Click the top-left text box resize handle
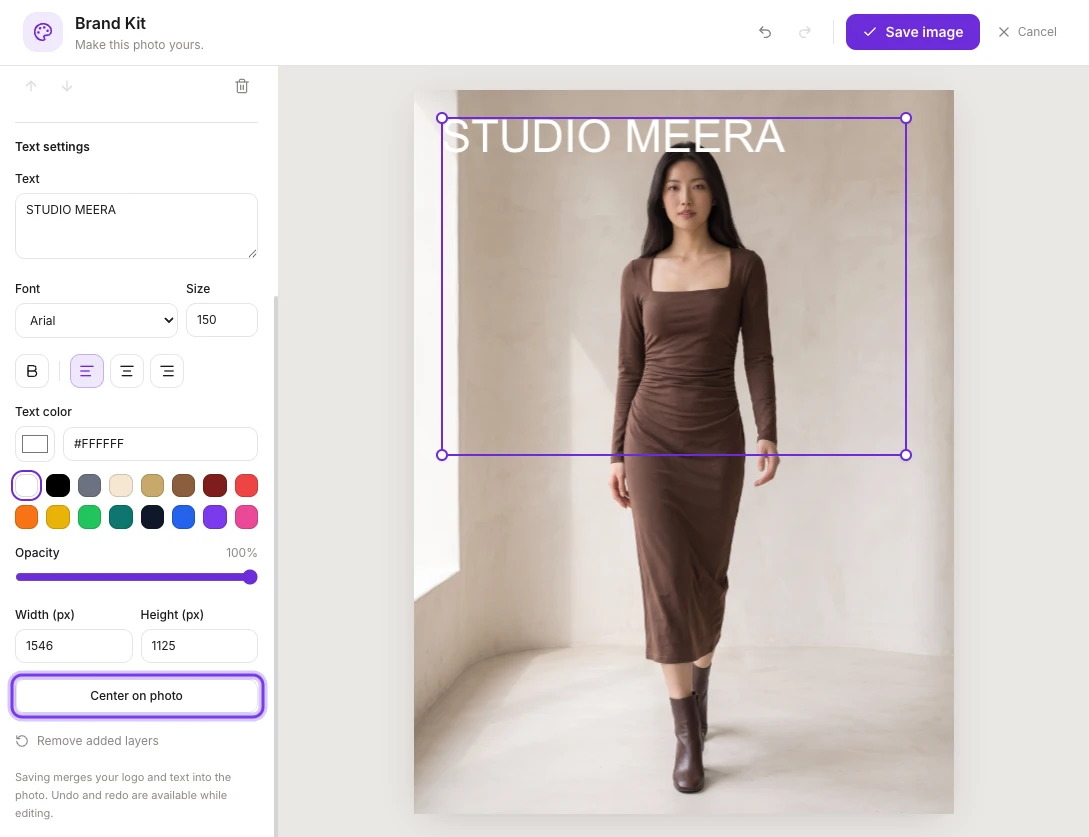This screenshot has height=837, width=1089. (442, 118)
